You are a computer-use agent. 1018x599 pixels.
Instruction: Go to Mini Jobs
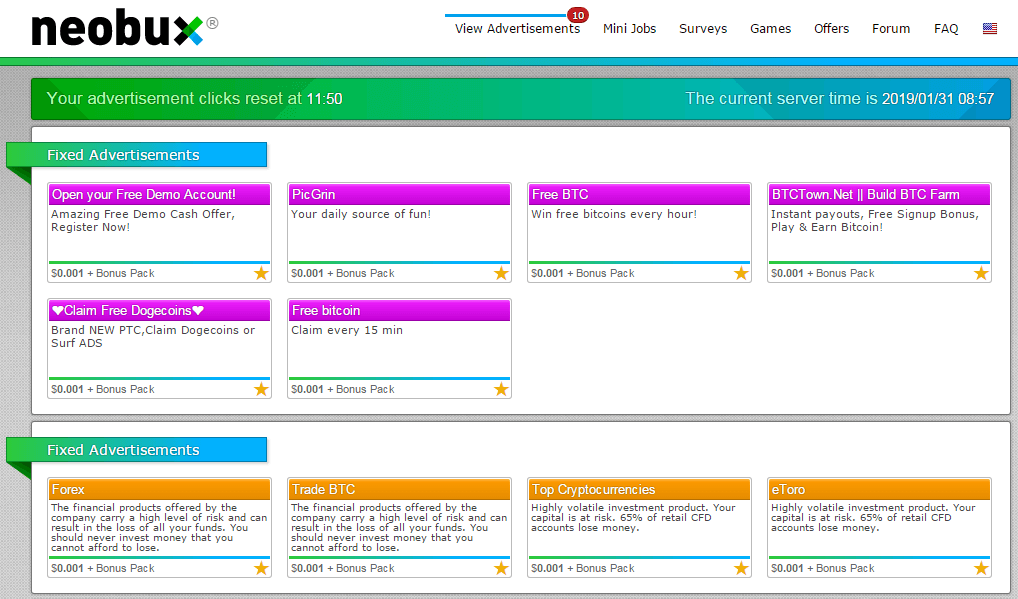(x=629, y=29)
